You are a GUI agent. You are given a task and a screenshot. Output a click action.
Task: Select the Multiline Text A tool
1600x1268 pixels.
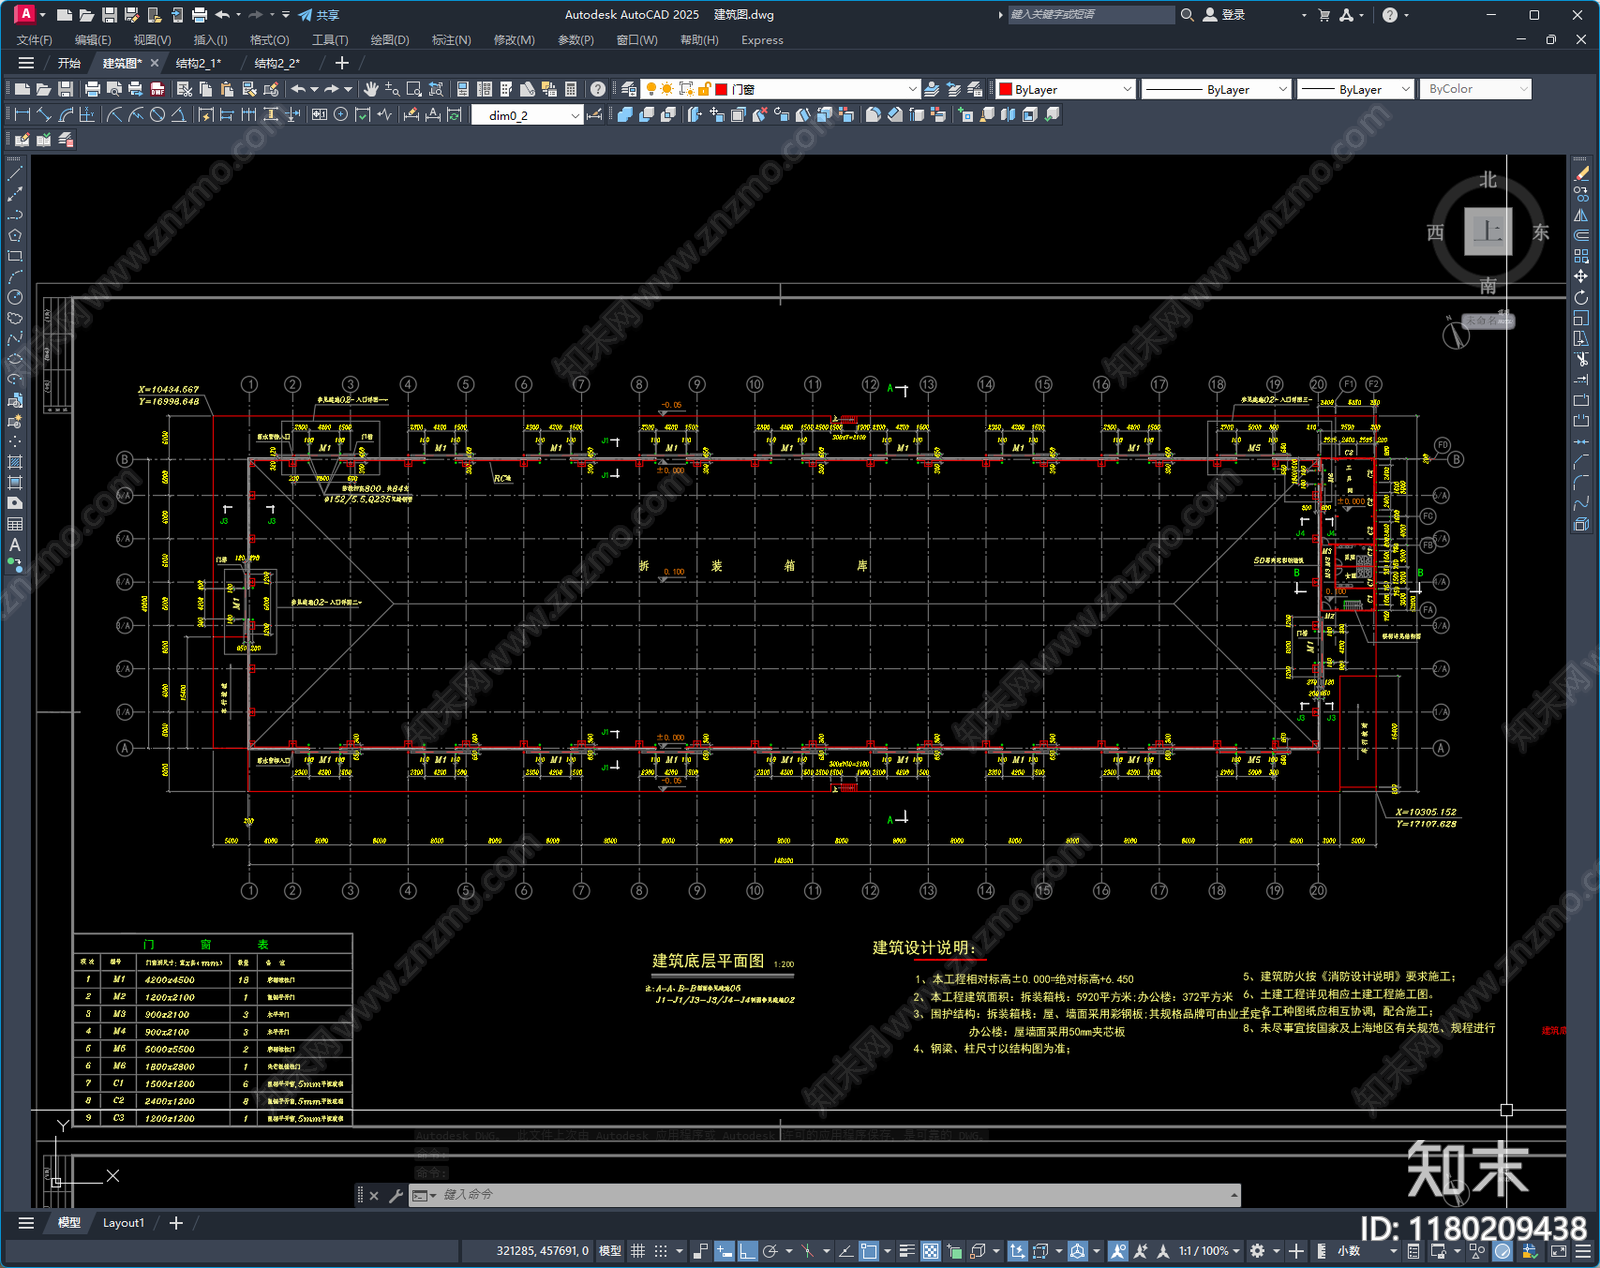15,545
